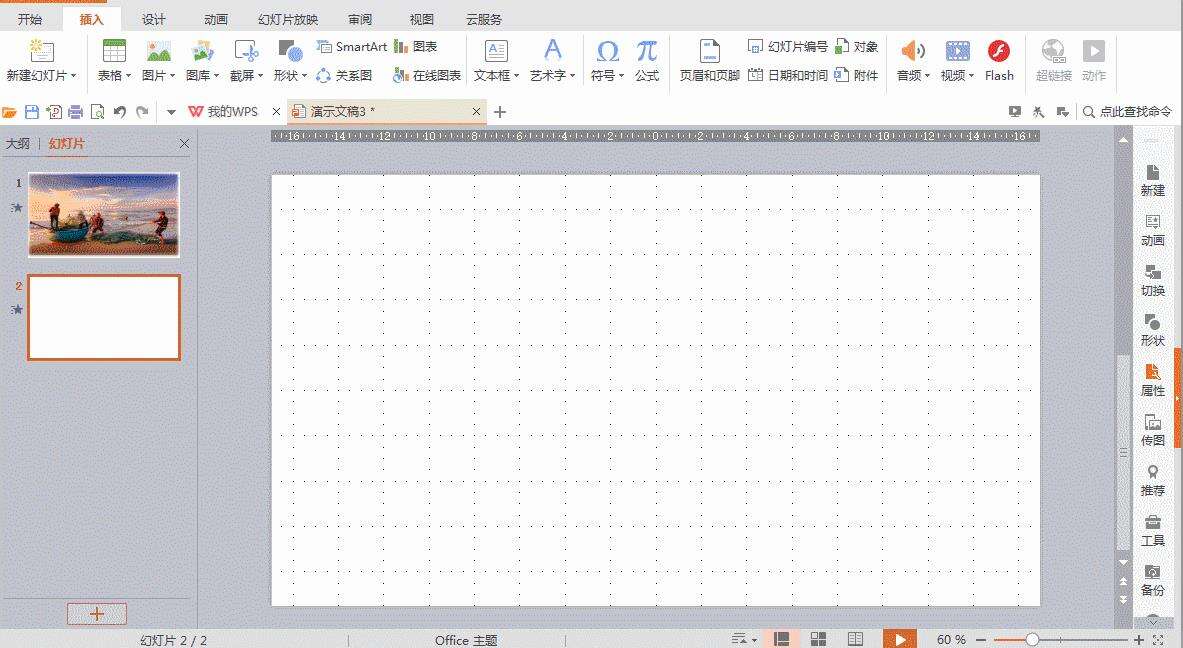Insert a 公式 (formula)

tap(645, 58)
